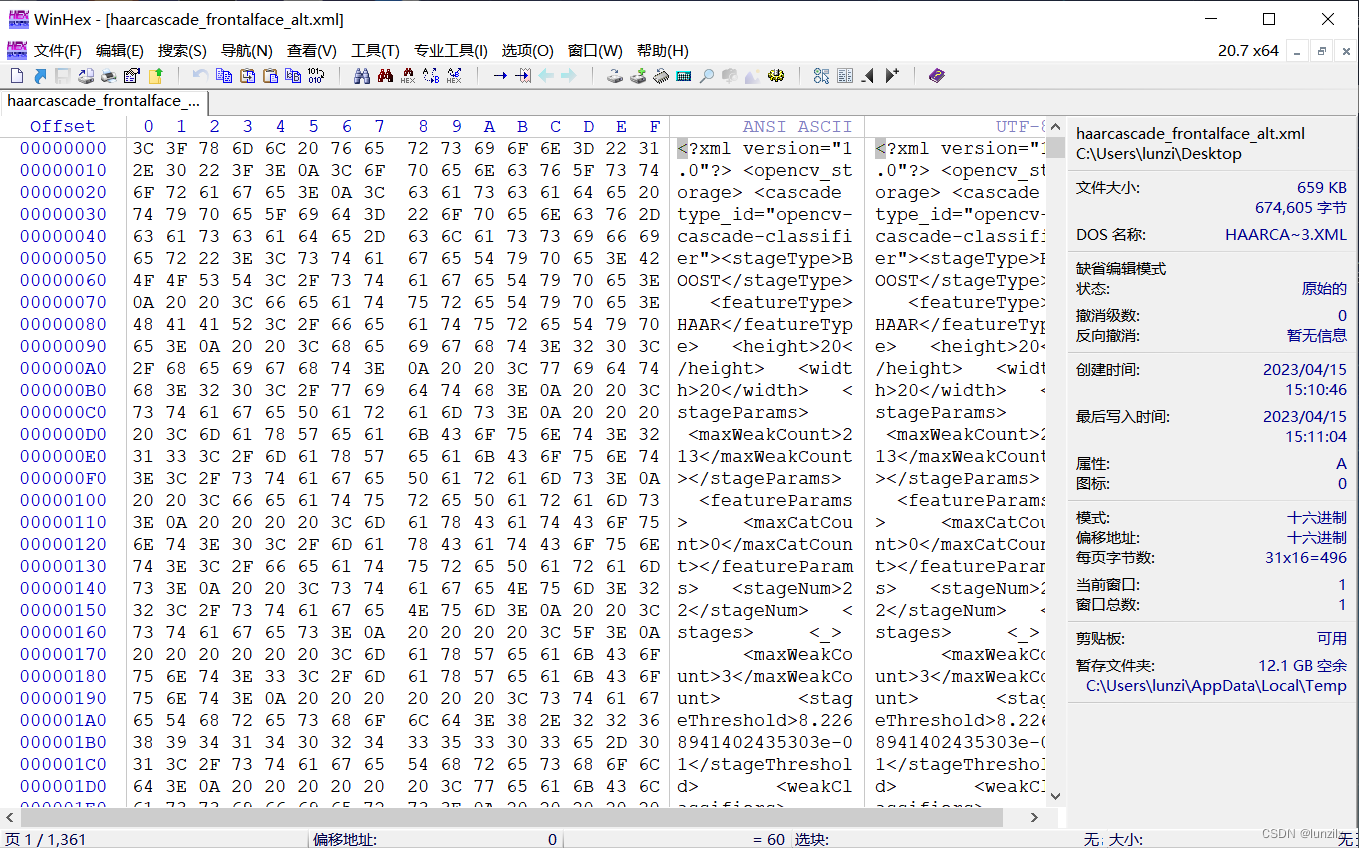Open the 查看(V) menu
The image size is (1359, 848).
pos(311,50)
